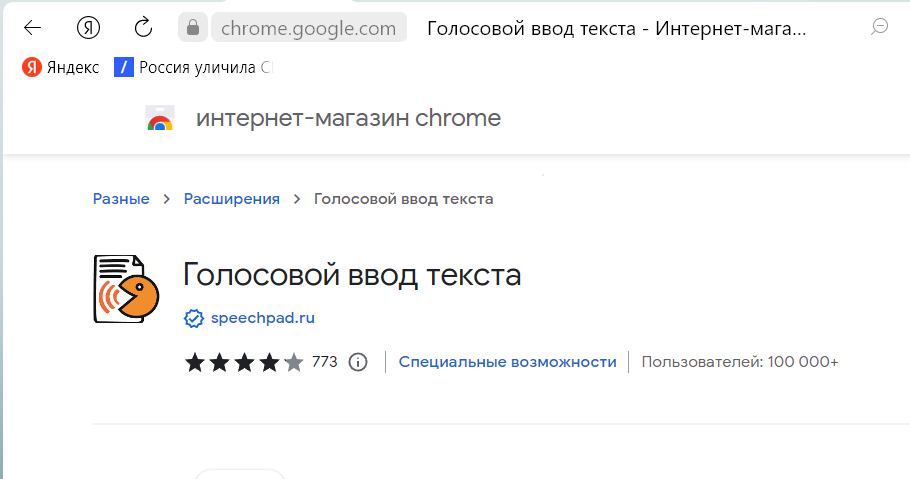Viewport: 910px width, 479px height.
Task: Click the star rating row
Action: coord(244,362)
